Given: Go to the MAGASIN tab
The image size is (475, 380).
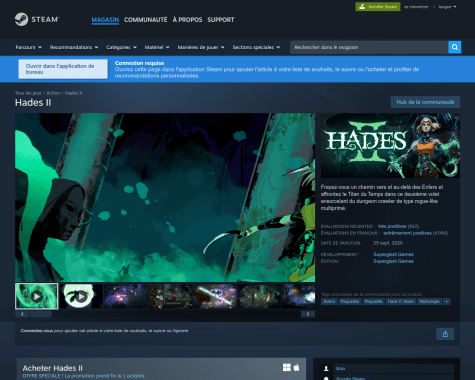Looking at the screenshot, I should point(105,20).
